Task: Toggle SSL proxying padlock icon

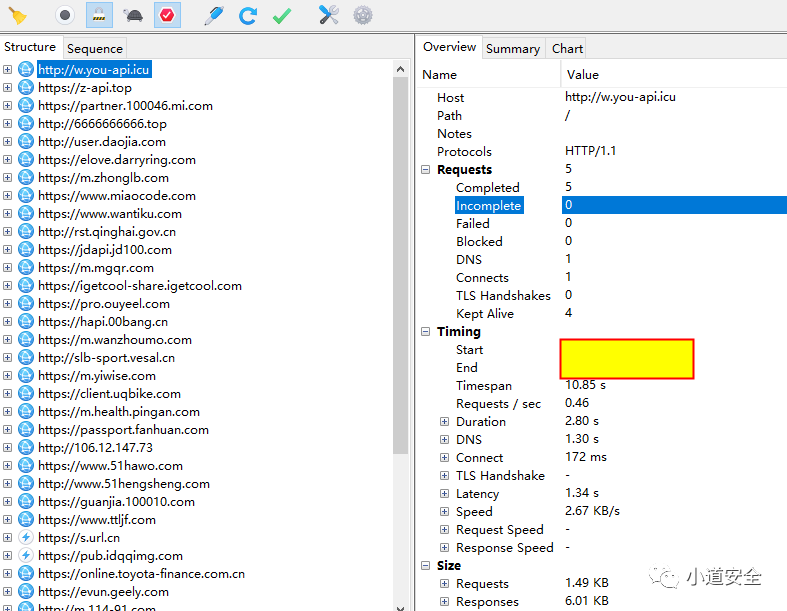Action: 98,15
